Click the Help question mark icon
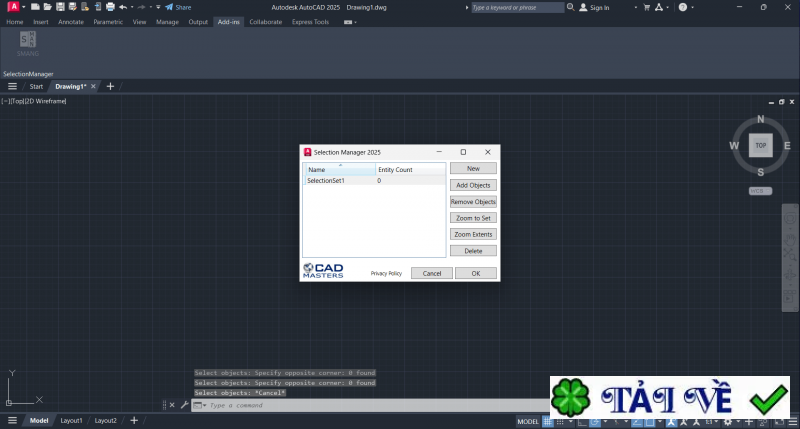 tap(682, 7)
